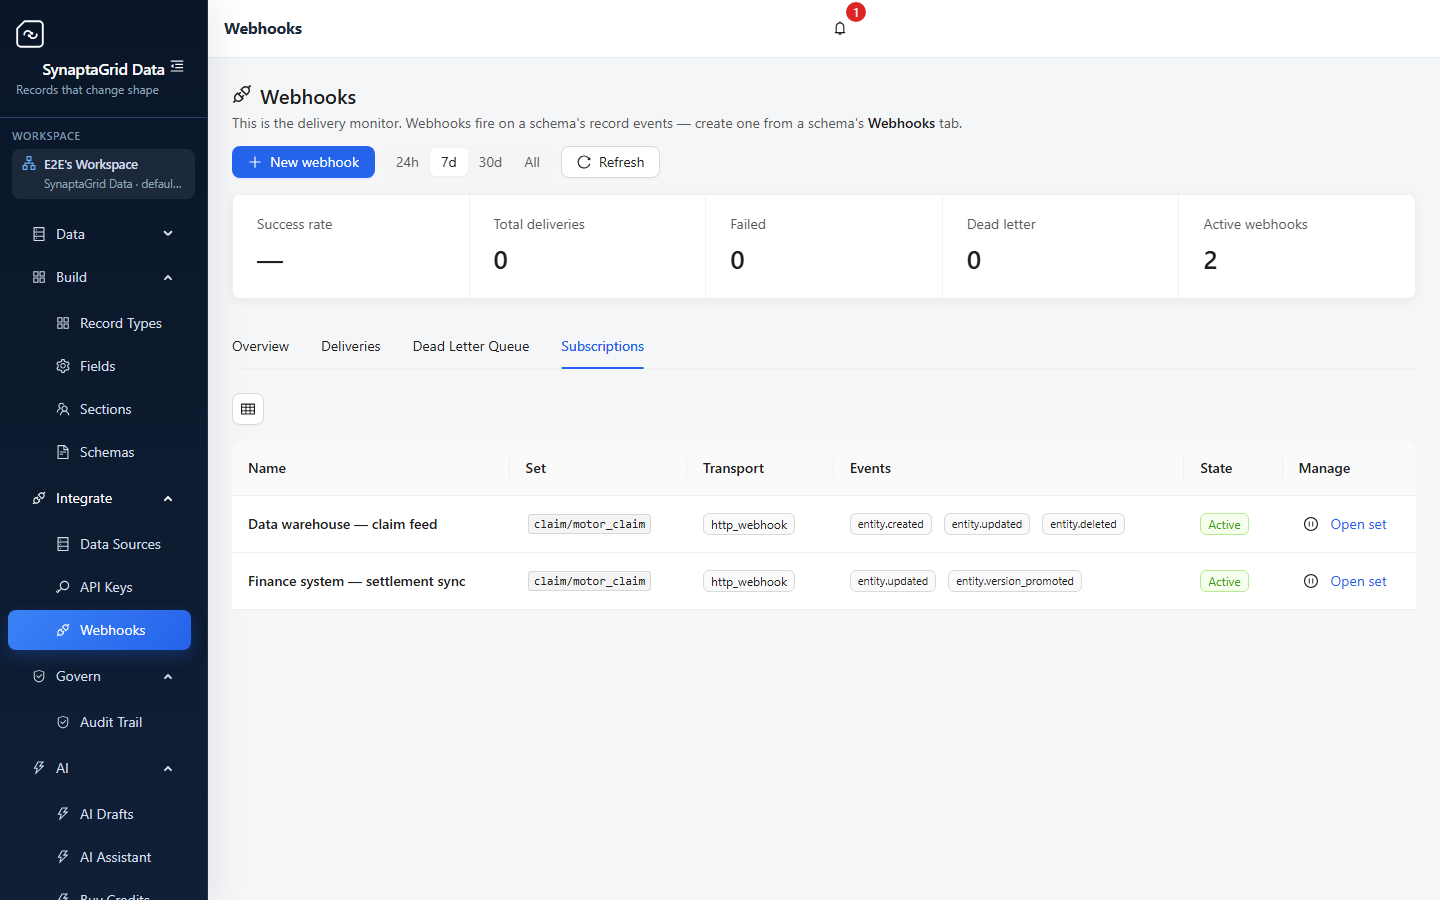Collapse the Build section

pos(168,277)
